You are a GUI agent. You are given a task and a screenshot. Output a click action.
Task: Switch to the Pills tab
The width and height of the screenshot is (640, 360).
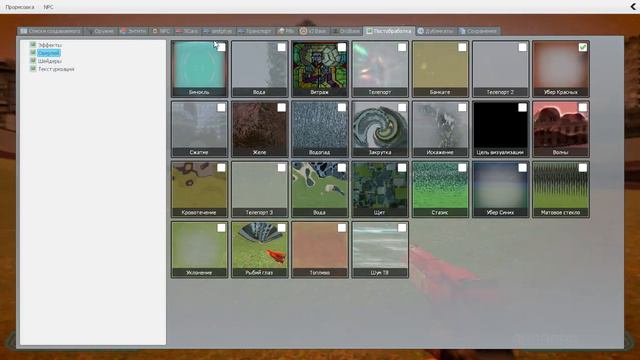pos(286,31)
